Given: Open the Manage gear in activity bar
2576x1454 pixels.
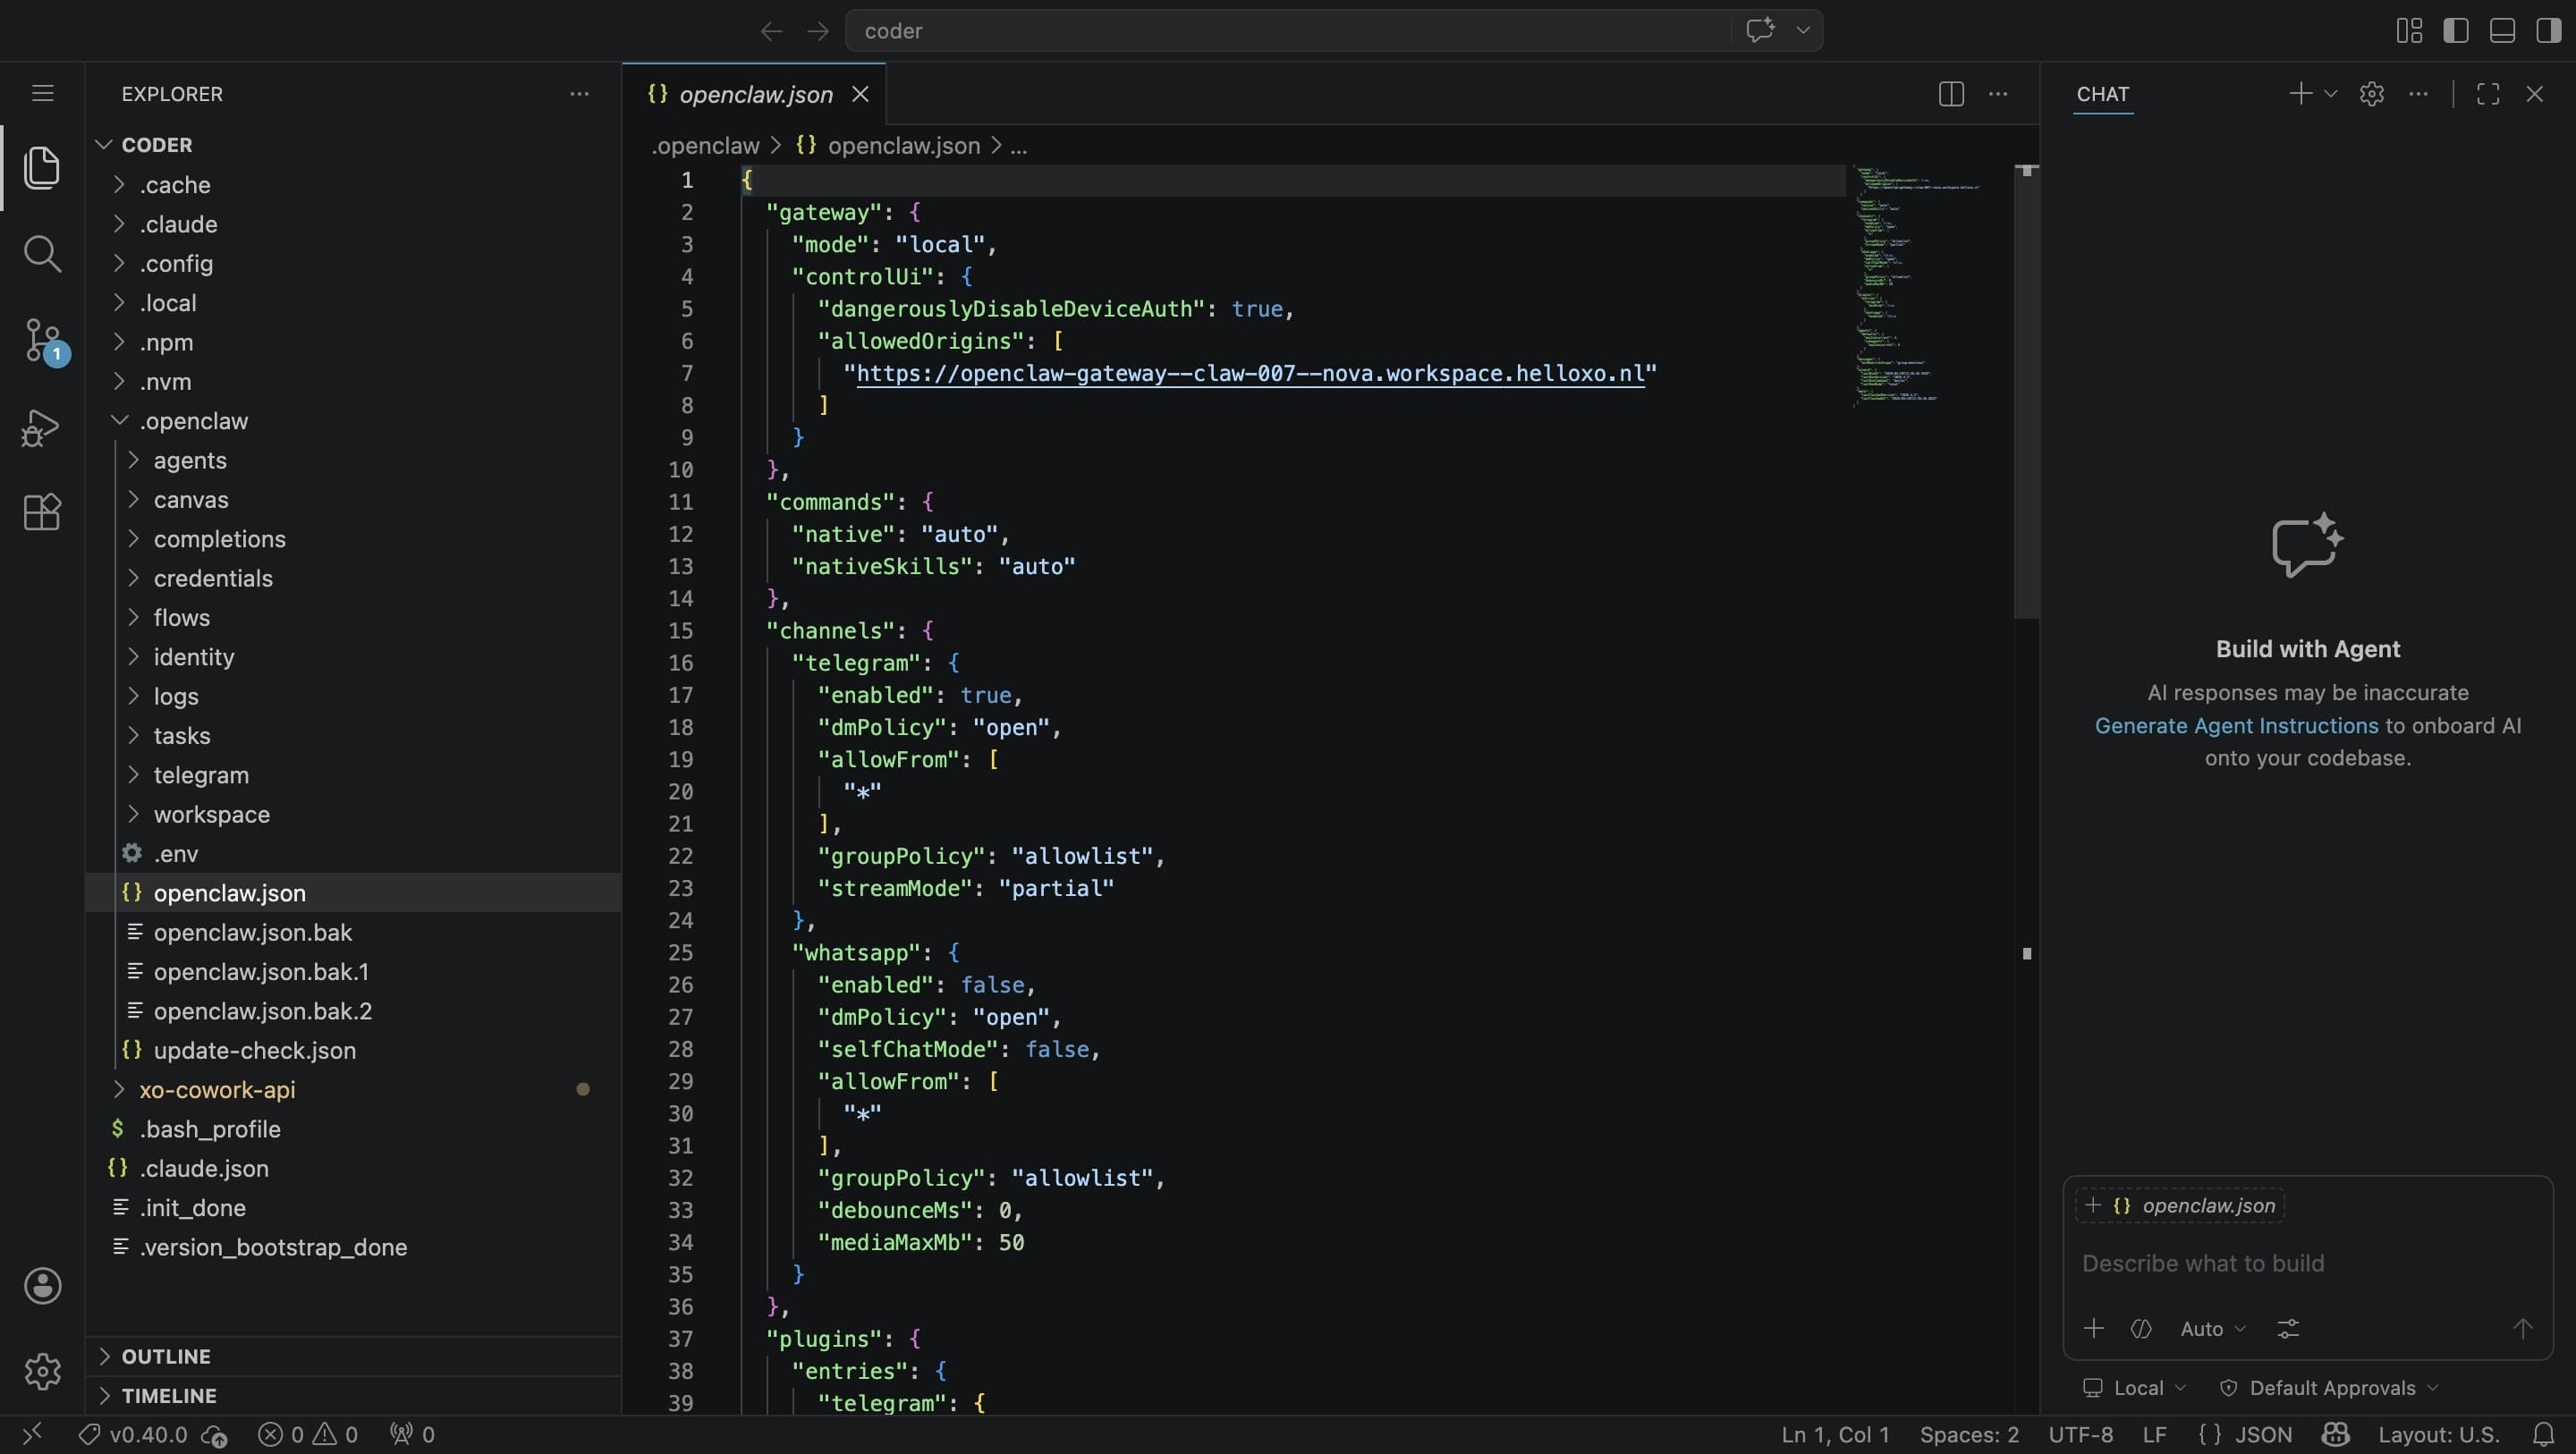Looking at the screenshot, I should click(x=42, y=1371).
